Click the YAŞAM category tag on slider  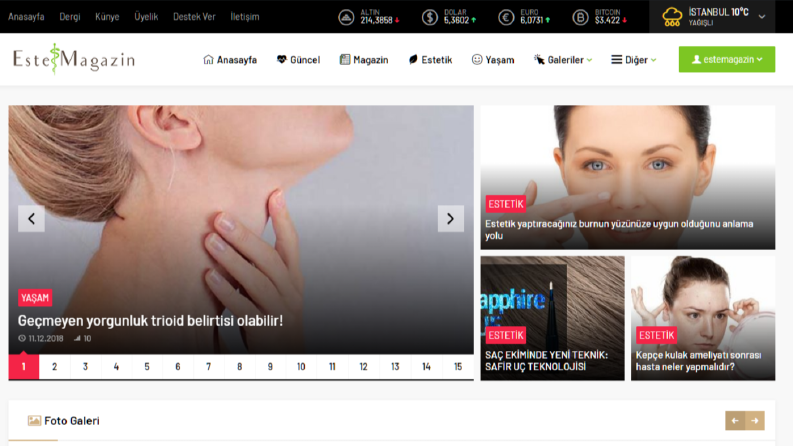35,298
